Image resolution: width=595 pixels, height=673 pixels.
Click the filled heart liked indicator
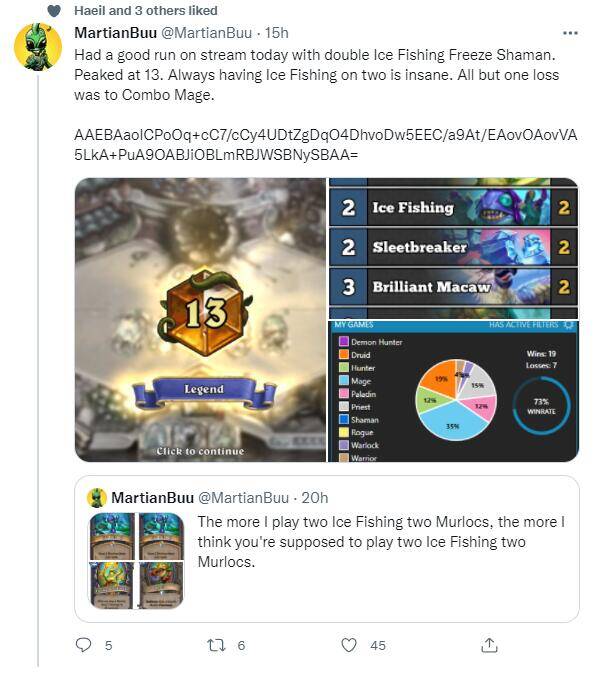pyautogui.click(x=54, y=11)
